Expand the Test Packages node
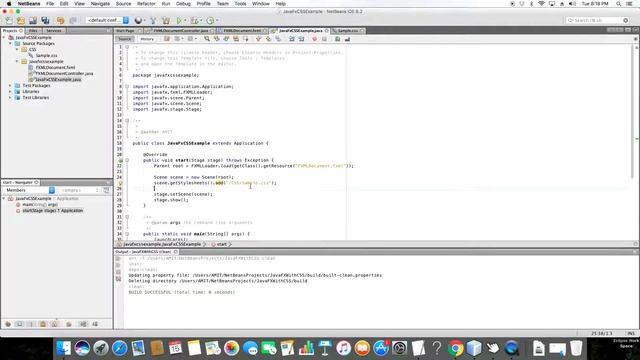 click(10, 86)
